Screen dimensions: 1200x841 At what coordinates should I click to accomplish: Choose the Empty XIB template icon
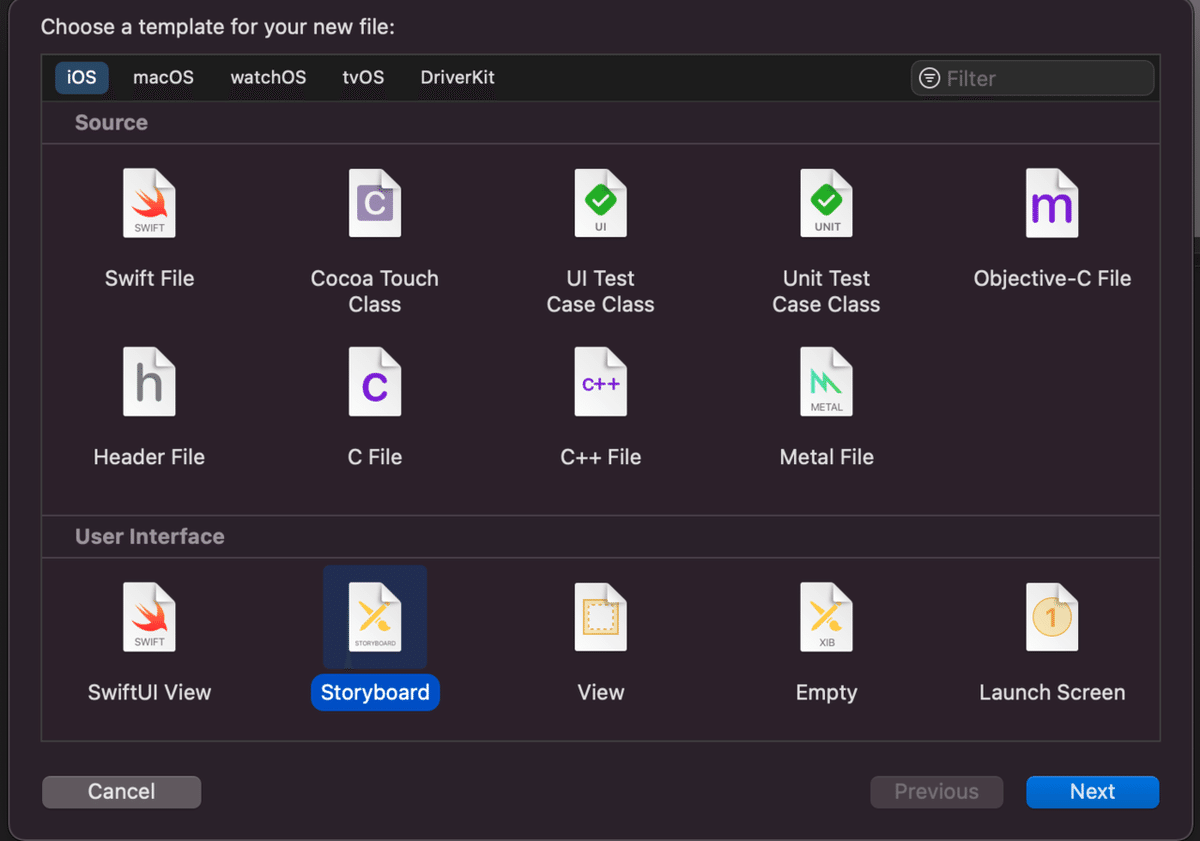click(827, 618)
